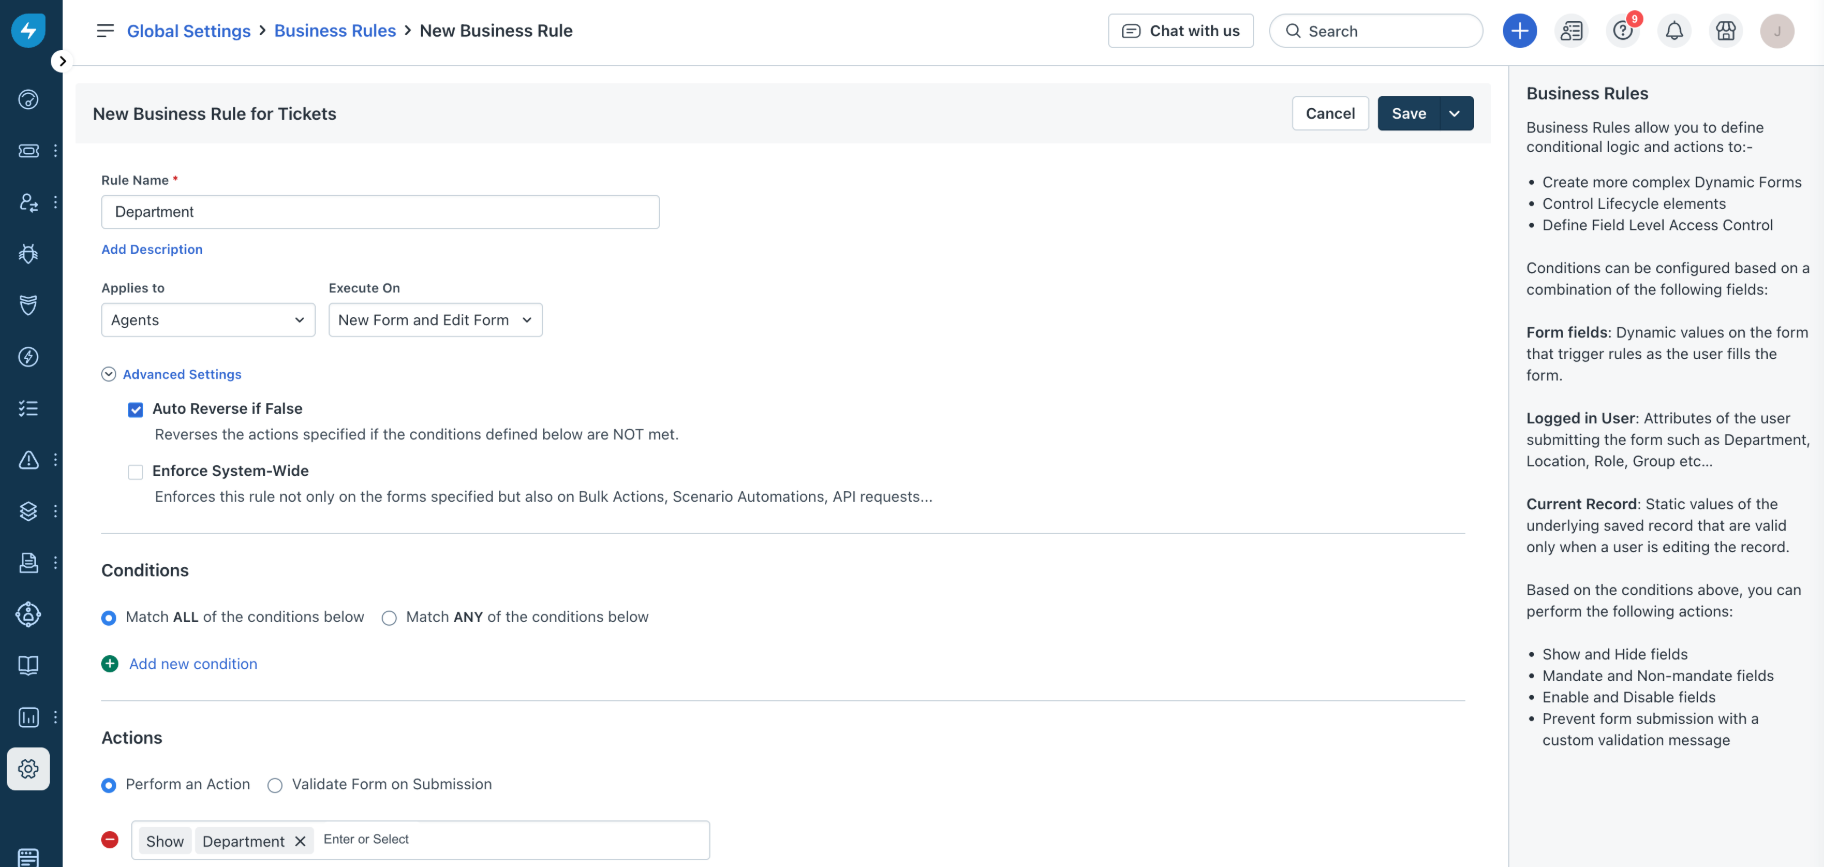Open the help question mark icon

click(1622, 31)
